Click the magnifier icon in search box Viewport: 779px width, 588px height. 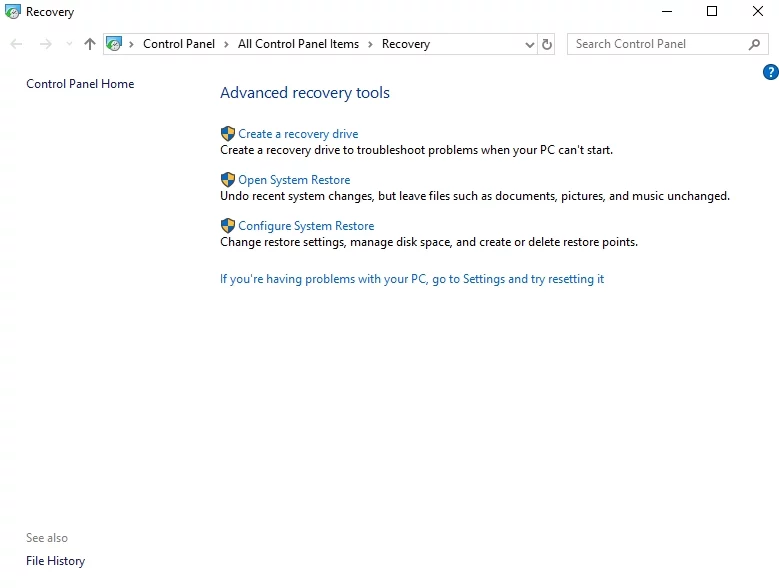click(x=755, y=44)
